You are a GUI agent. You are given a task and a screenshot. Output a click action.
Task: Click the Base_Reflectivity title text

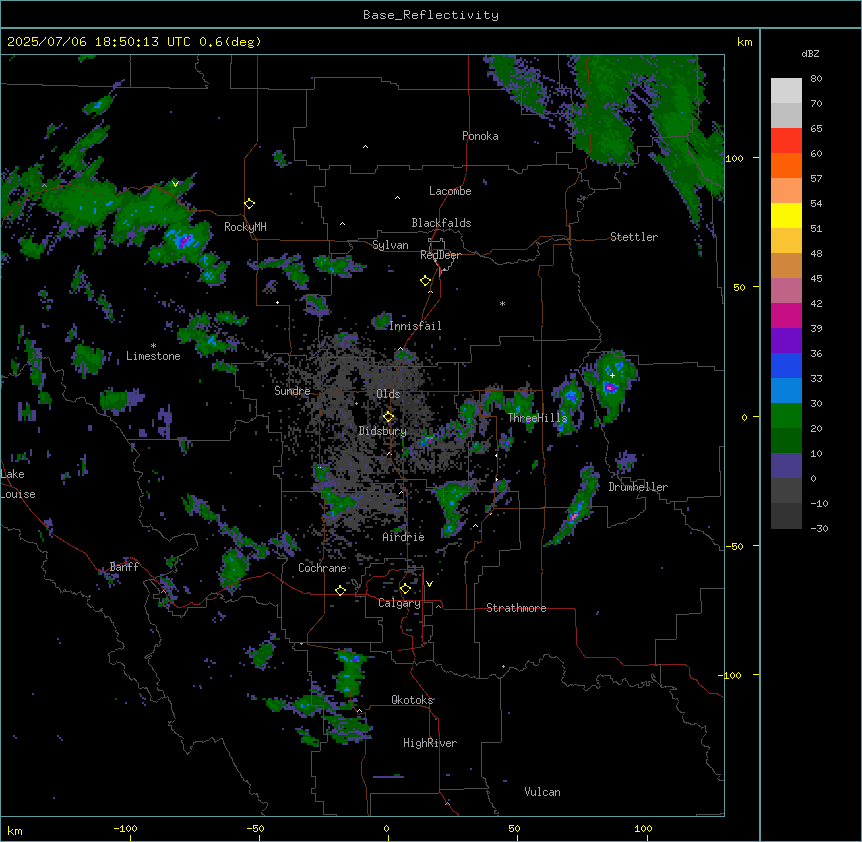coord(431,15)
